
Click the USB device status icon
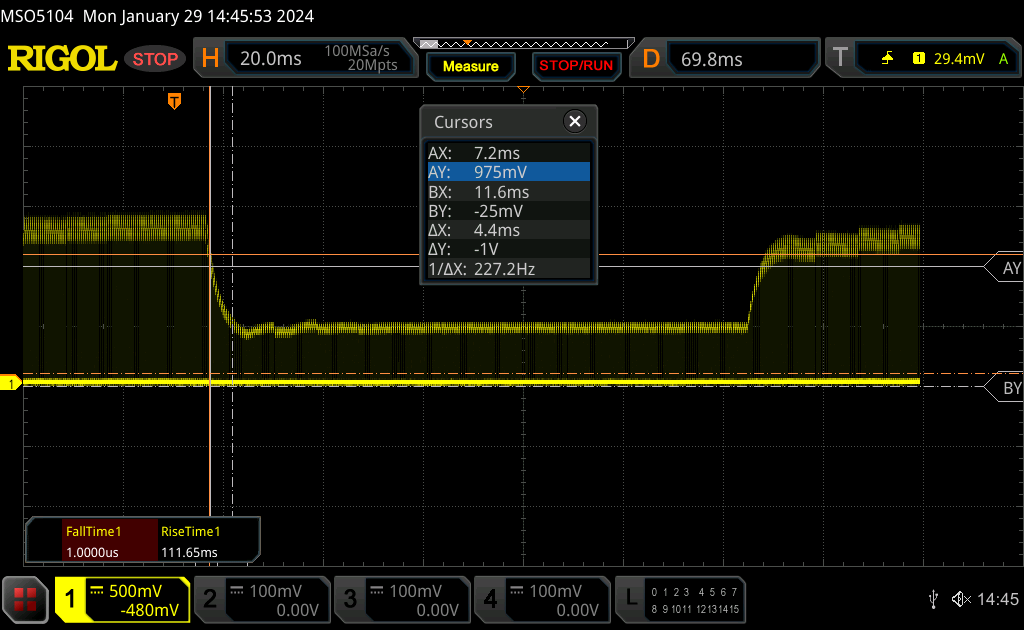click(933, 599)
